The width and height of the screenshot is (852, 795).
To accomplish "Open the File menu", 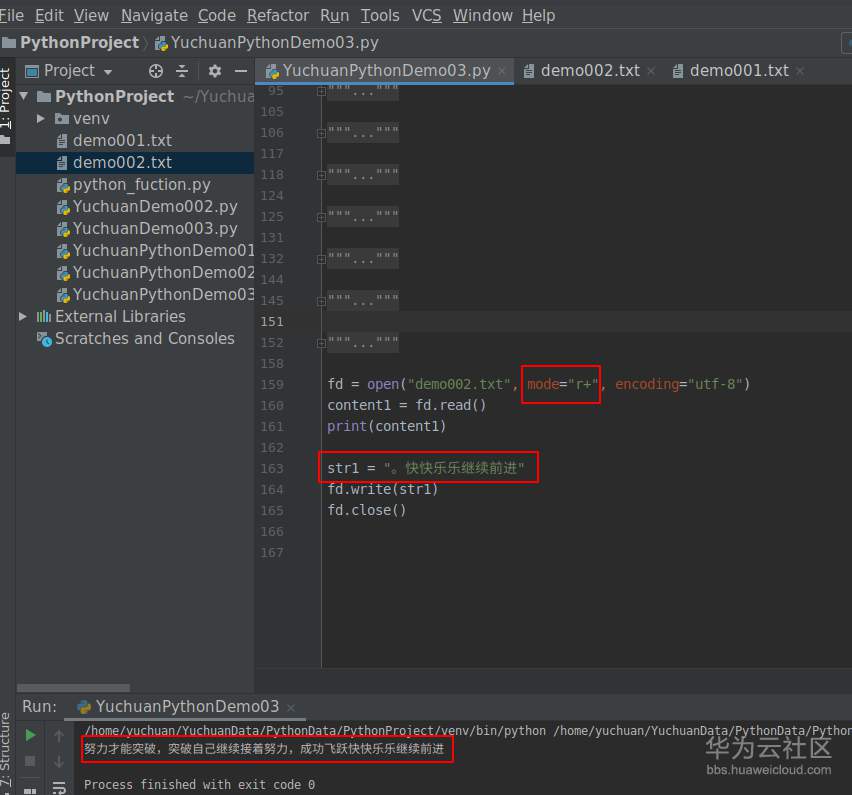I will (11, 15).
